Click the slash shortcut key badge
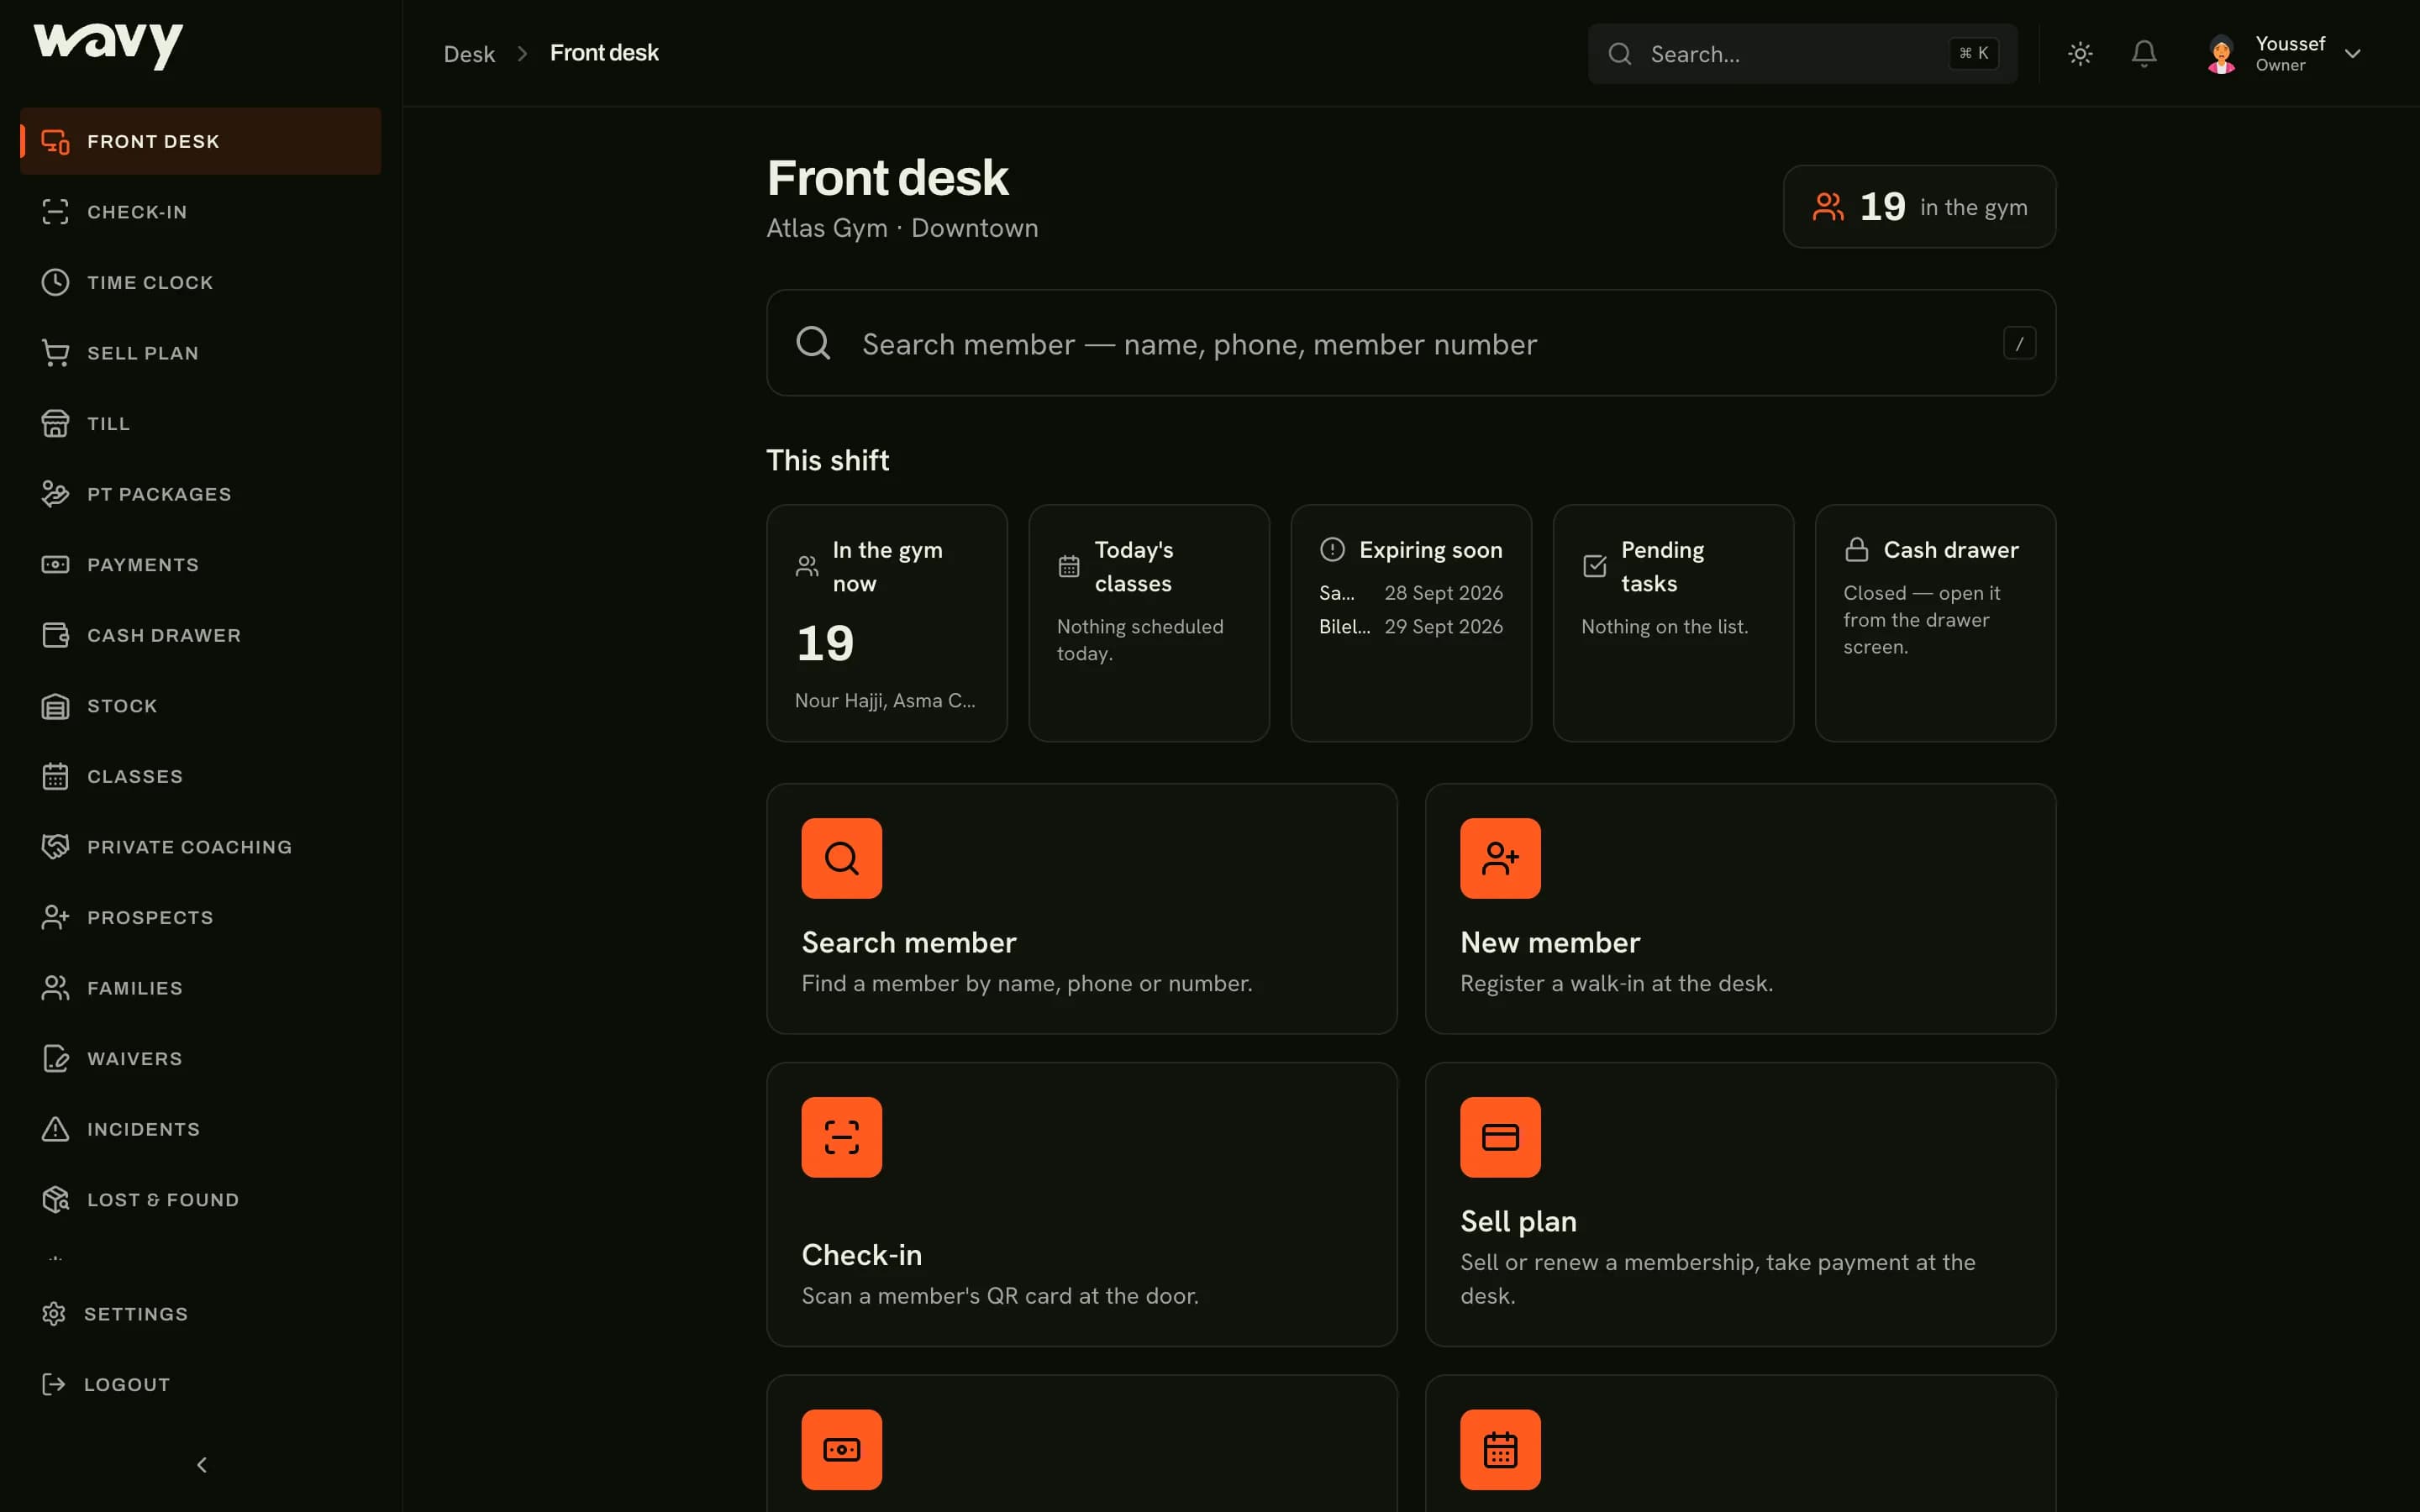Viewport: 2420px width, 1512px height. click(x=2019, y=343)
